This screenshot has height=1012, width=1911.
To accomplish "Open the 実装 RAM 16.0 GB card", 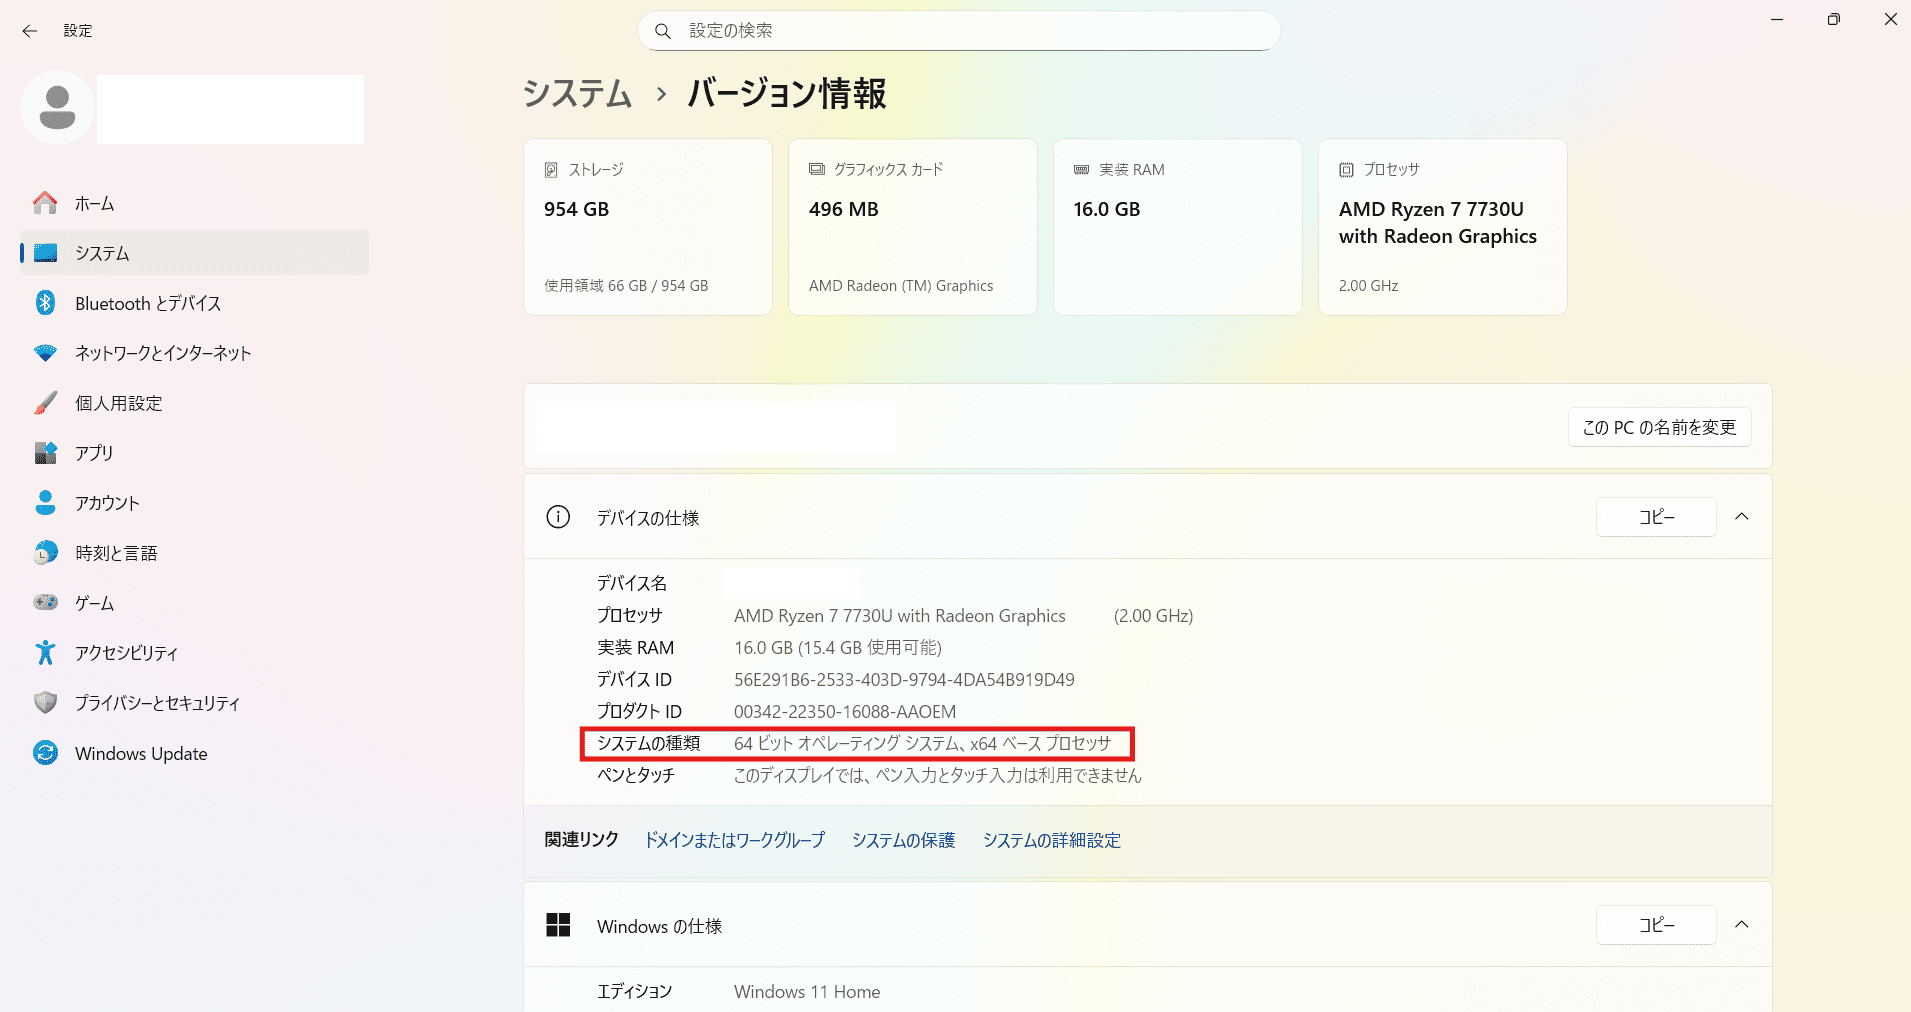I will (1178, 227).
